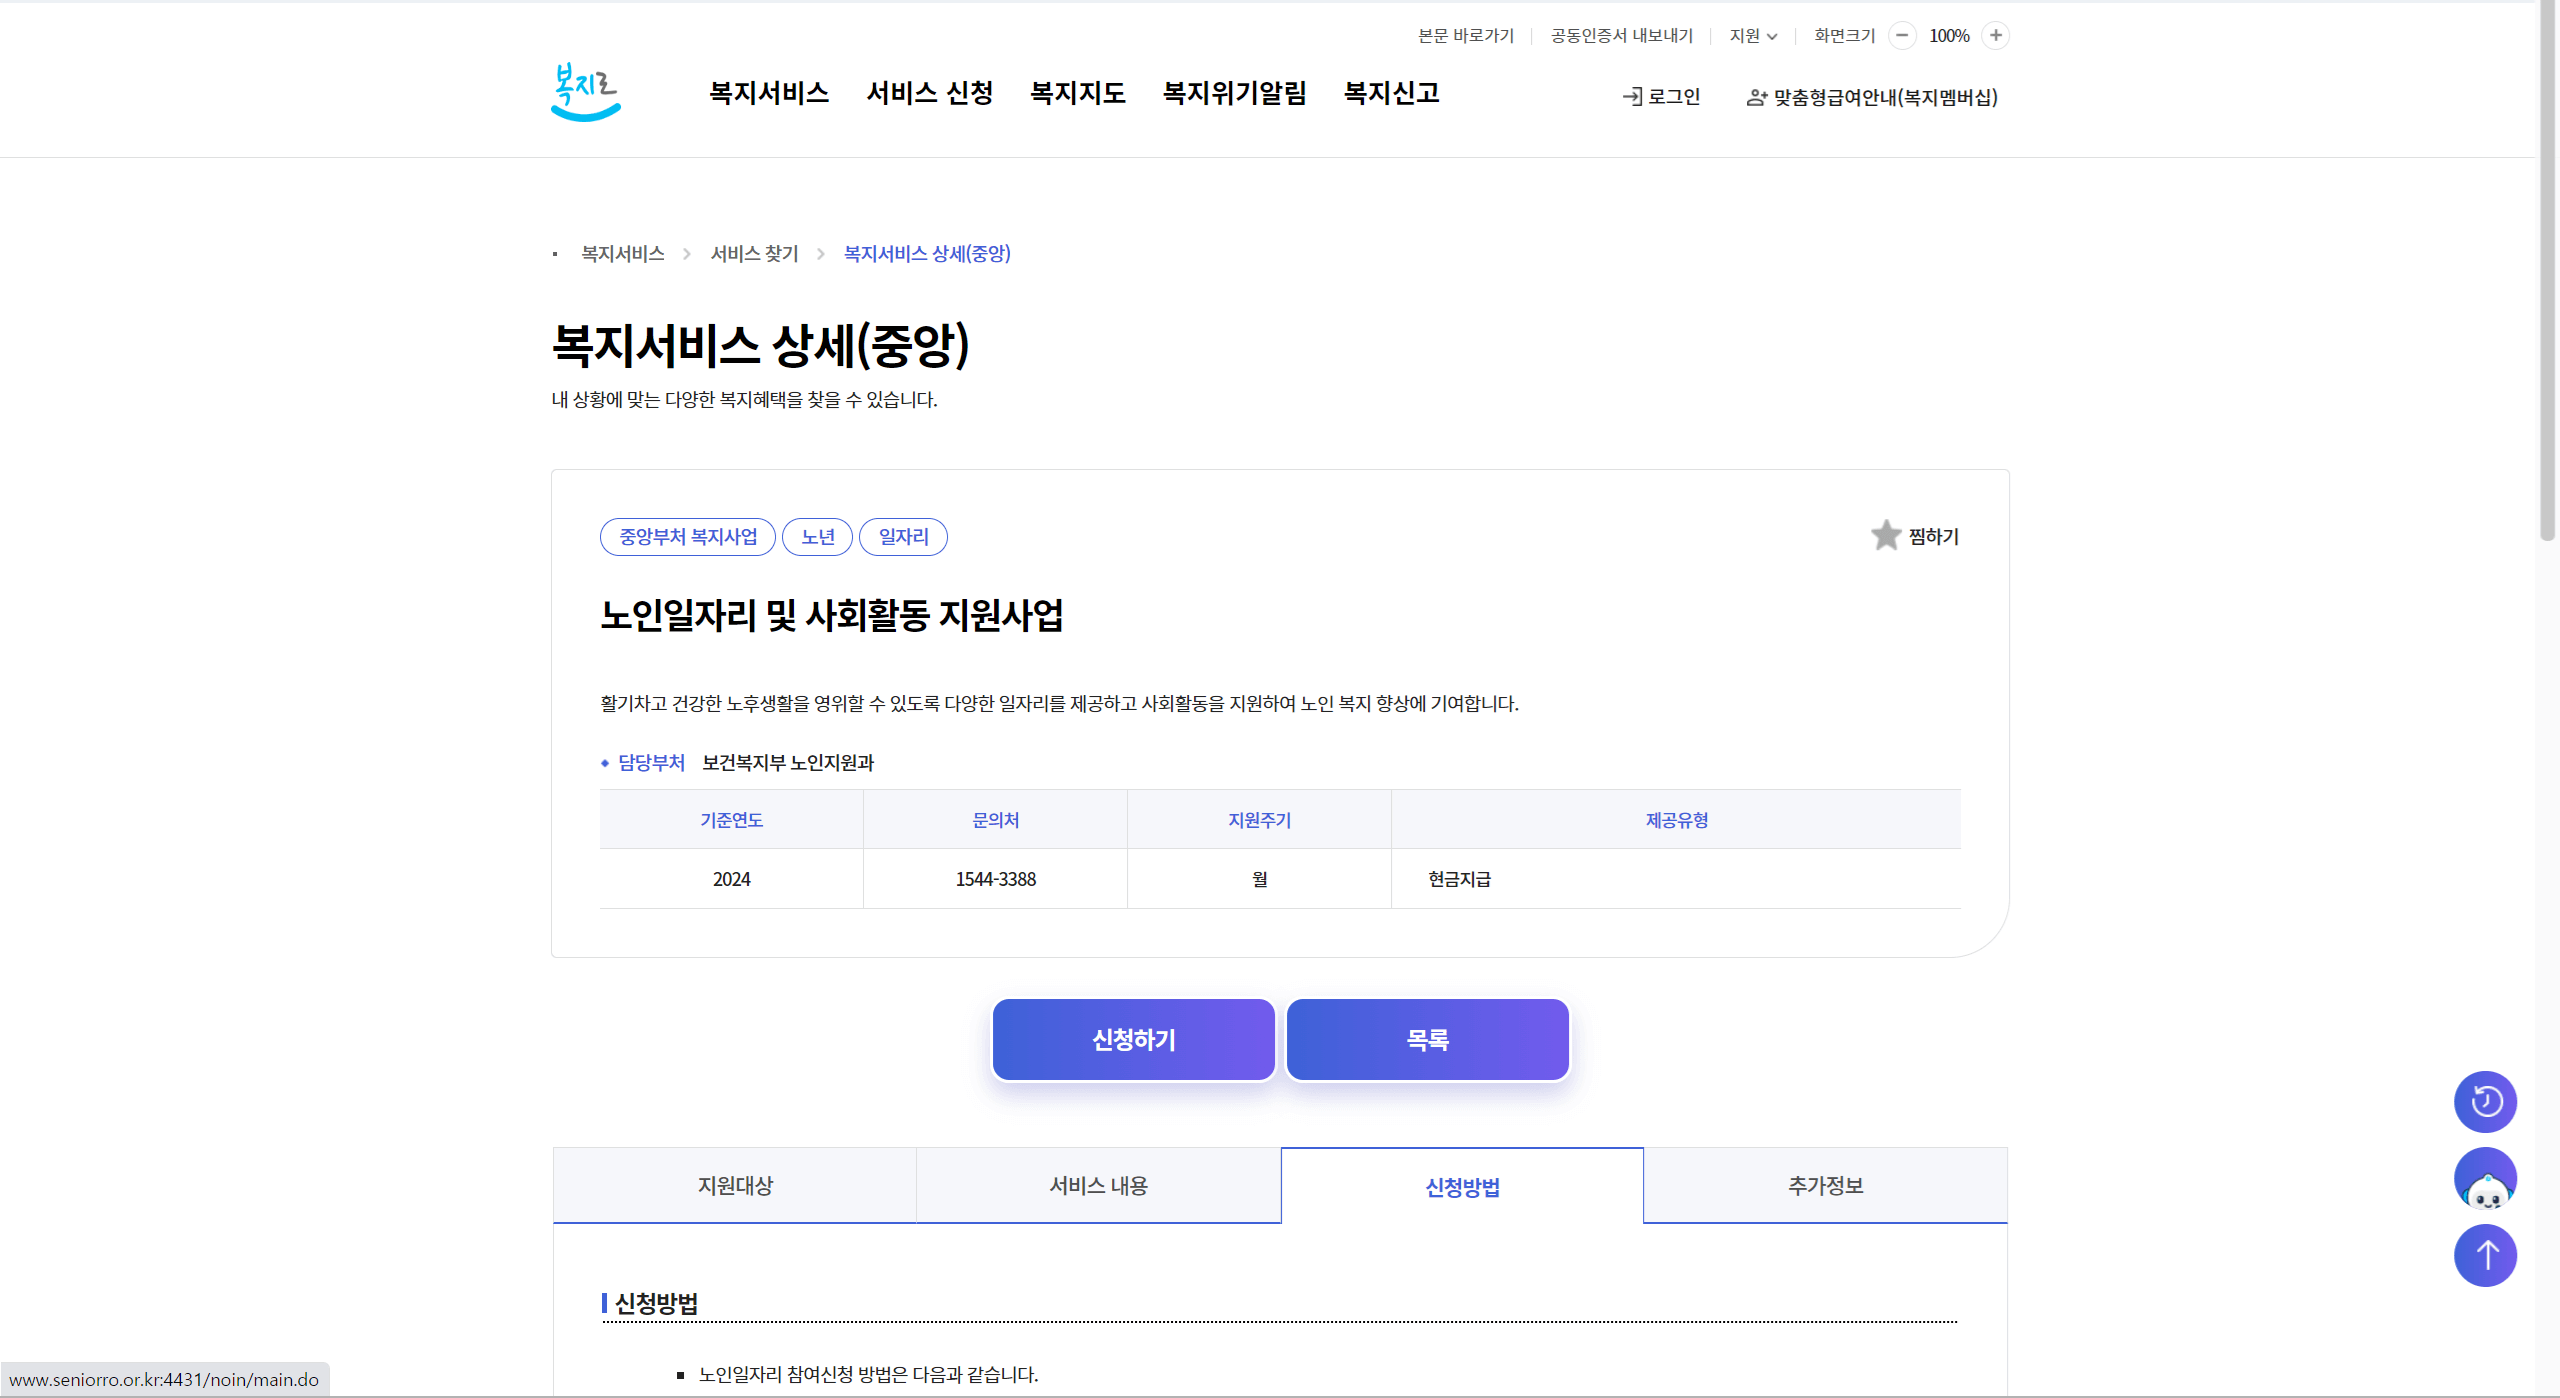Click 서비스 찾기 breadcrumb link
The width and height of the screenshot is (2560, 1398).
pyautogui.click(x=754, y=254)
